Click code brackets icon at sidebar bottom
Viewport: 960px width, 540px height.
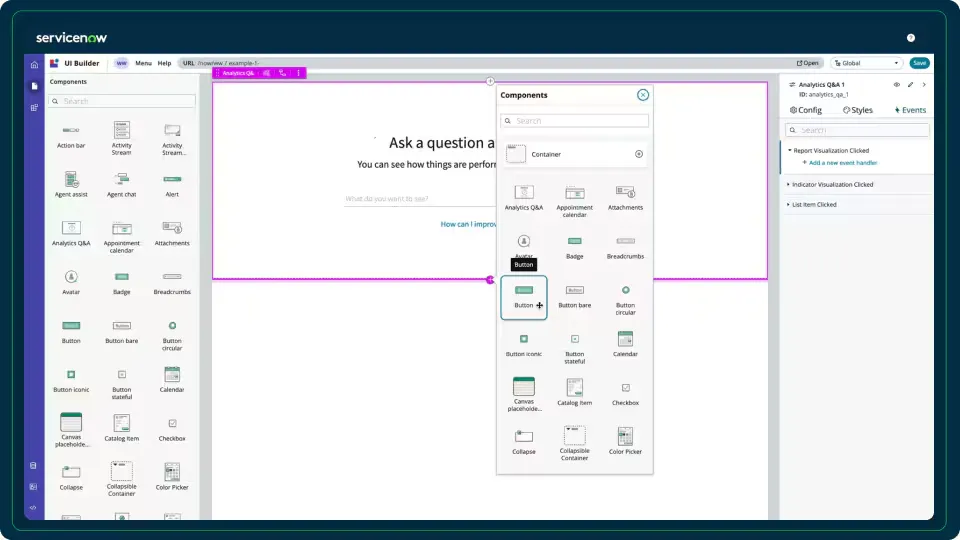point(33,508)
